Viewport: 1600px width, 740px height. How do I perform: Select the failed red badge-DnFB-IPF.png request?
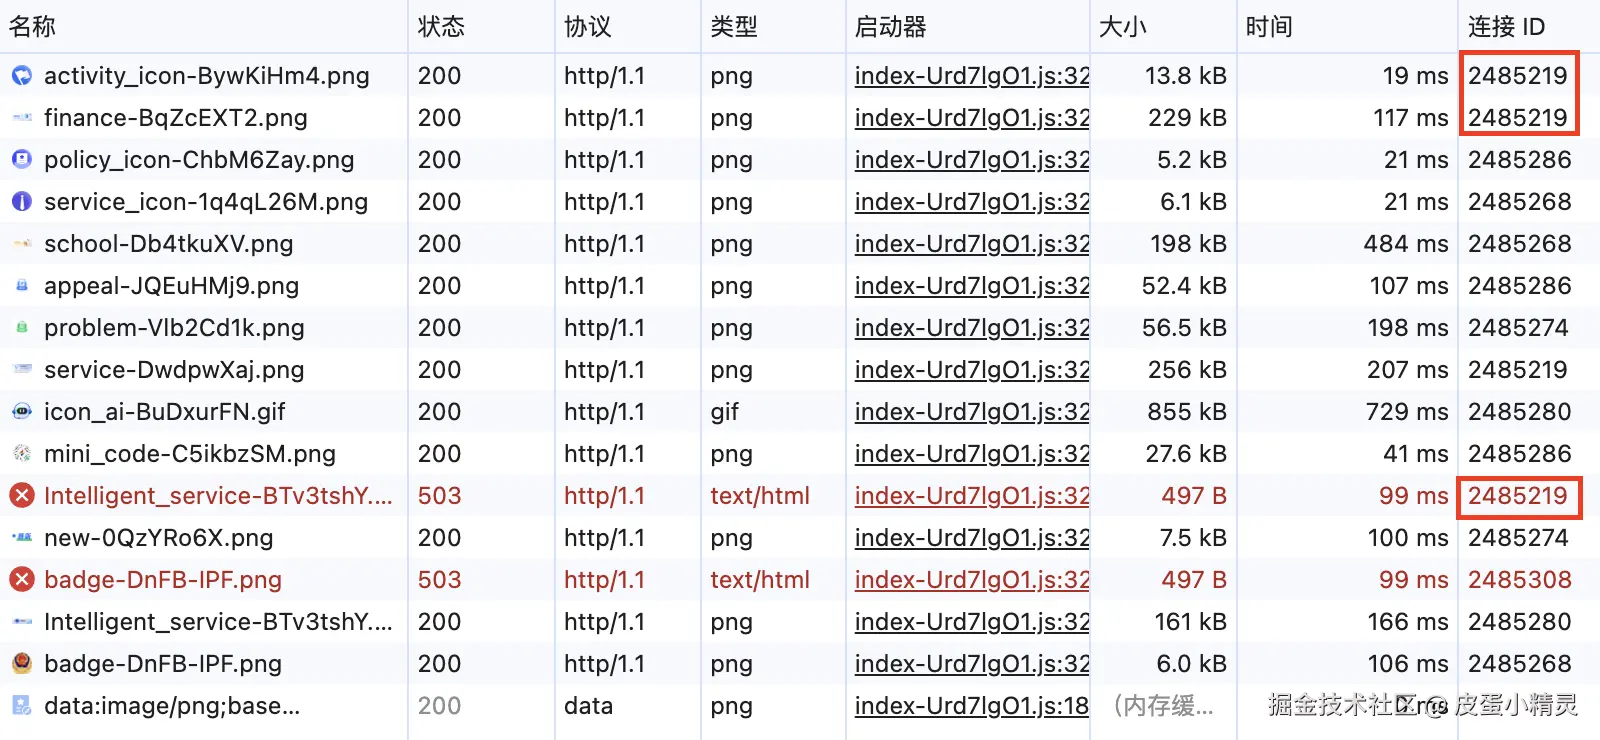tap(163, 580)
